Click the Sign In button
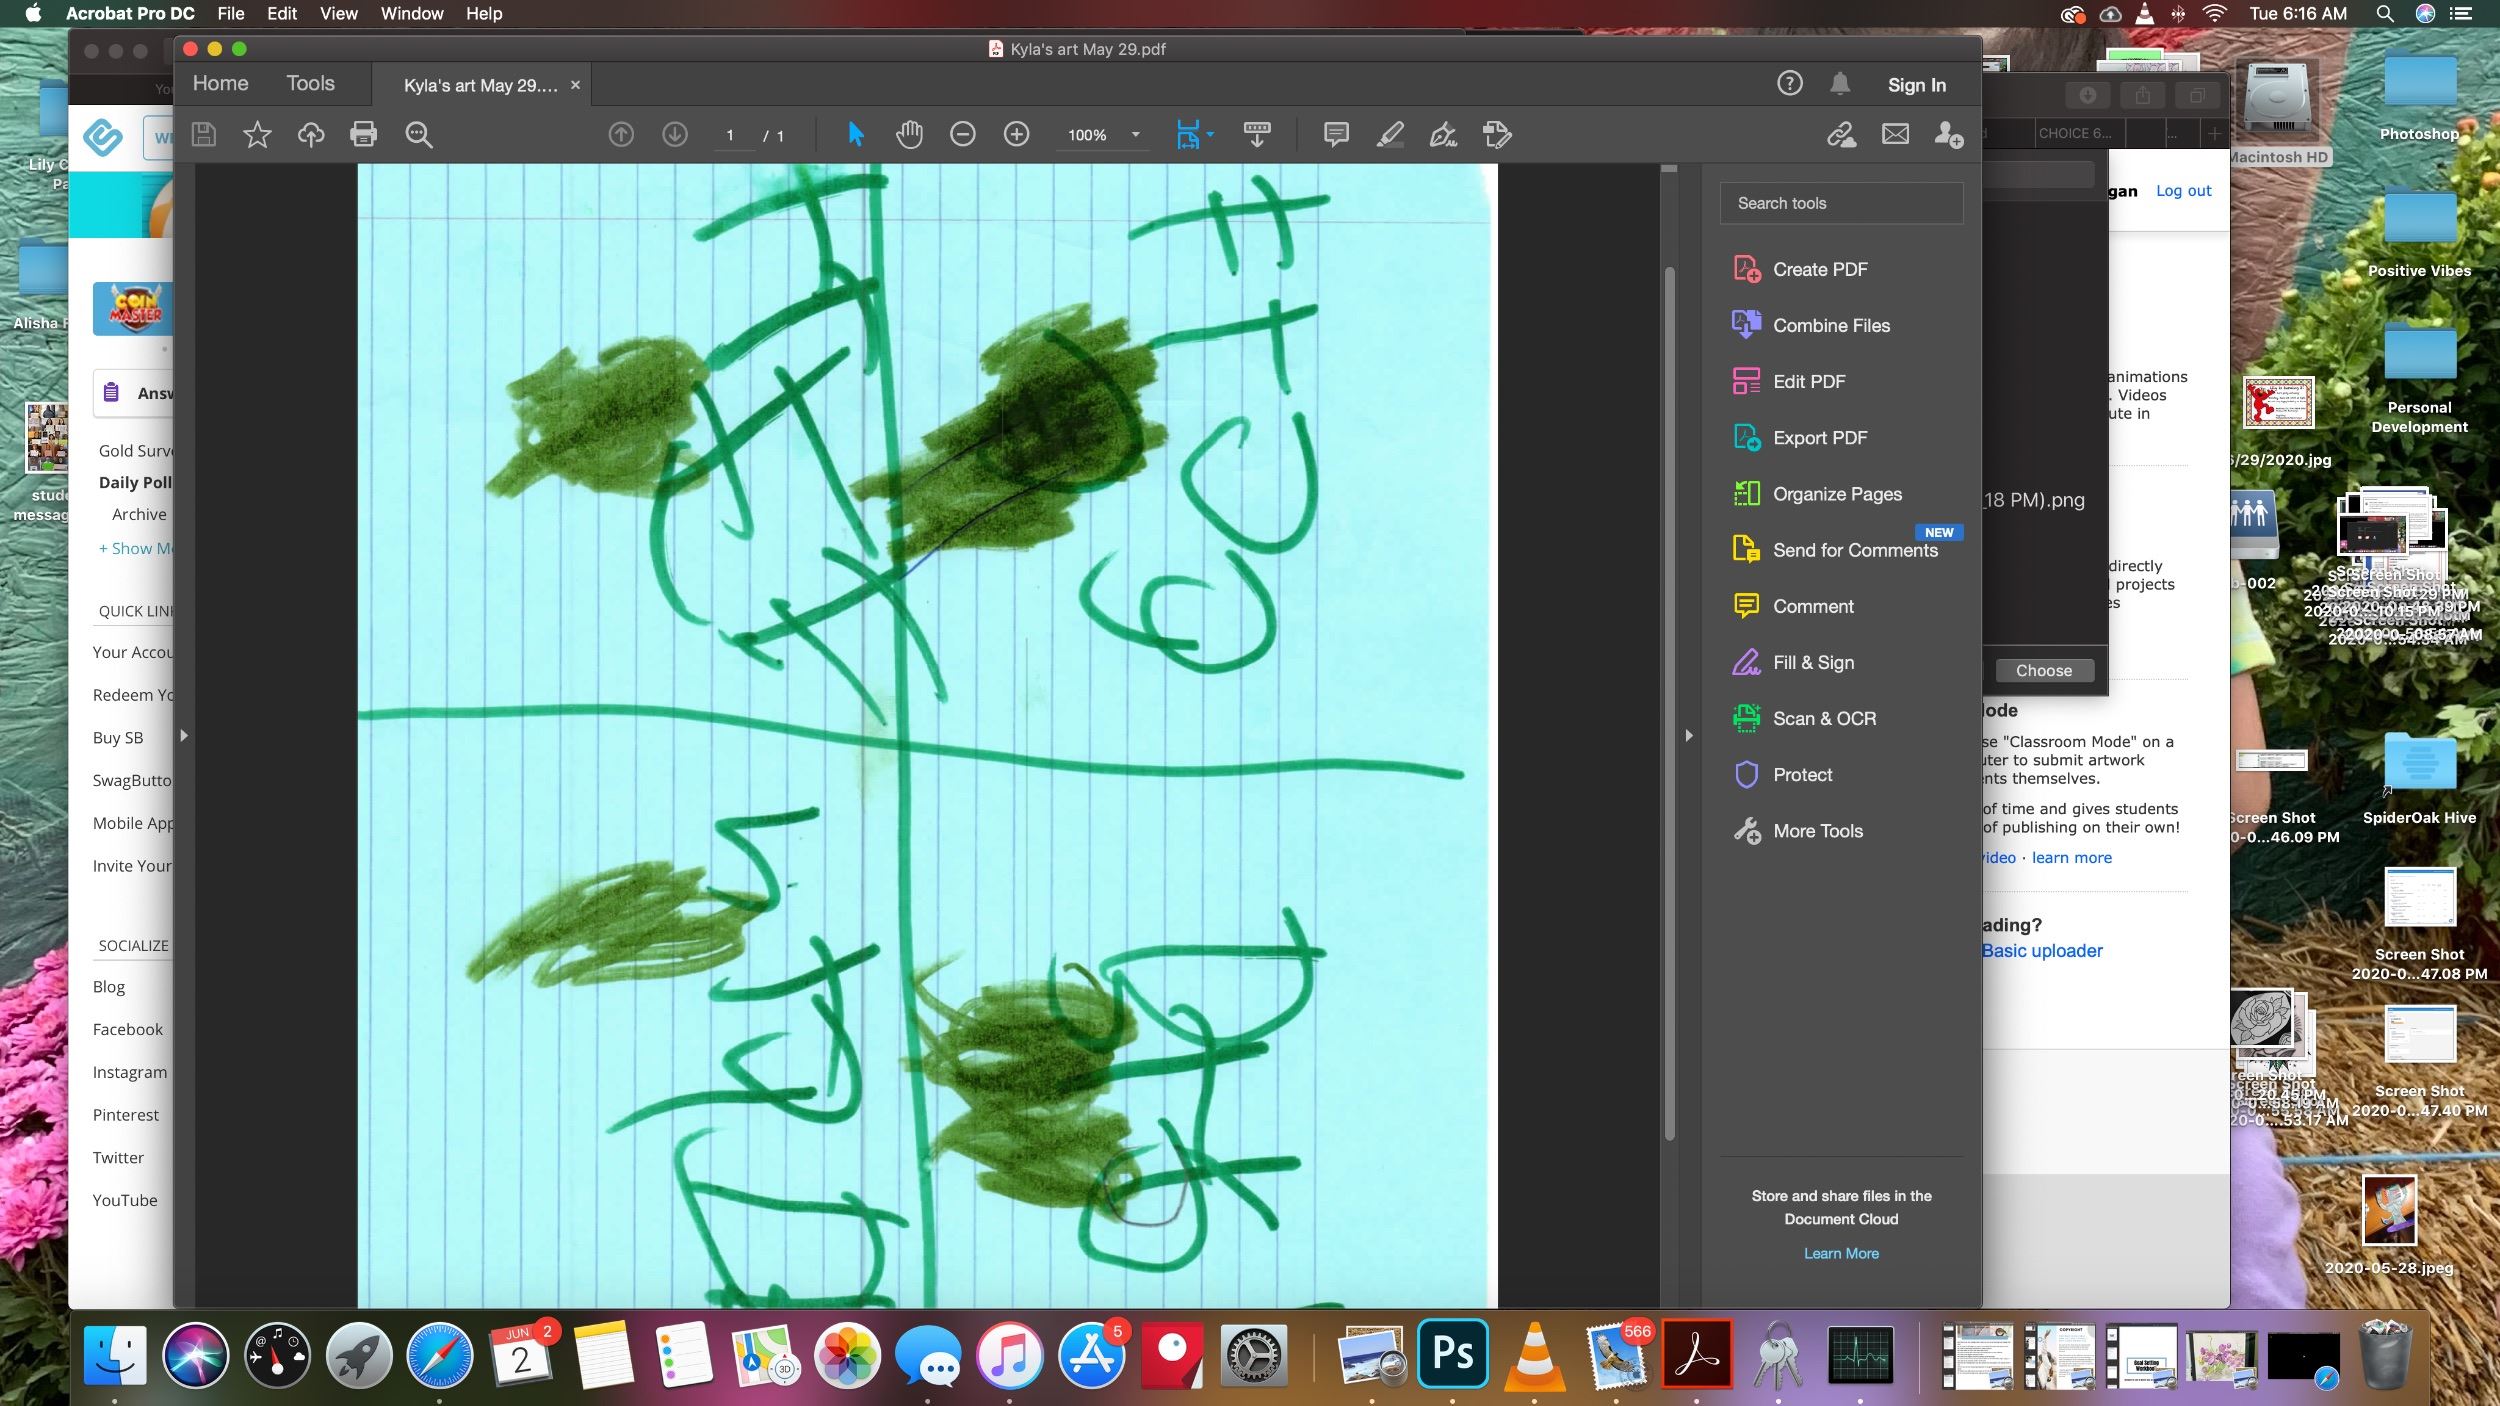This screenshot has height=1406, width=2500. coord(1916,85)
